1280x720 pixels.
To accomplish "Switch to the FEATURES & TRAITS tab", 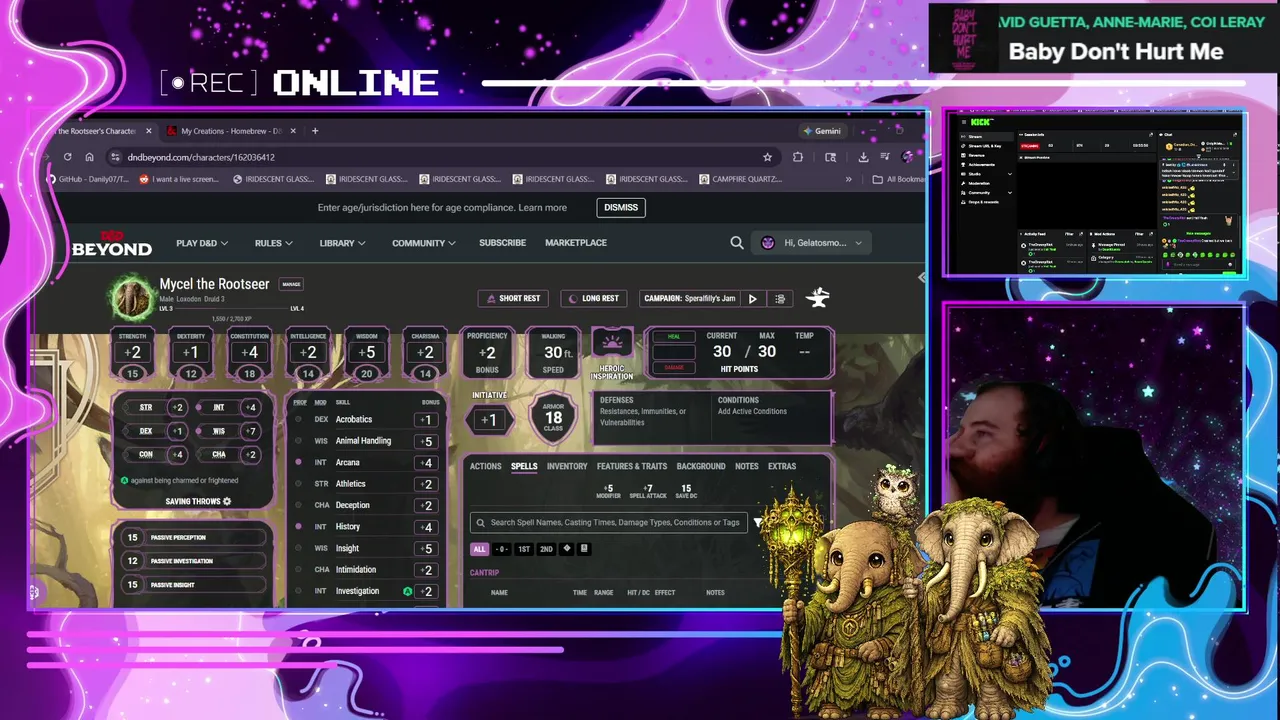I will tap(632, 466).
